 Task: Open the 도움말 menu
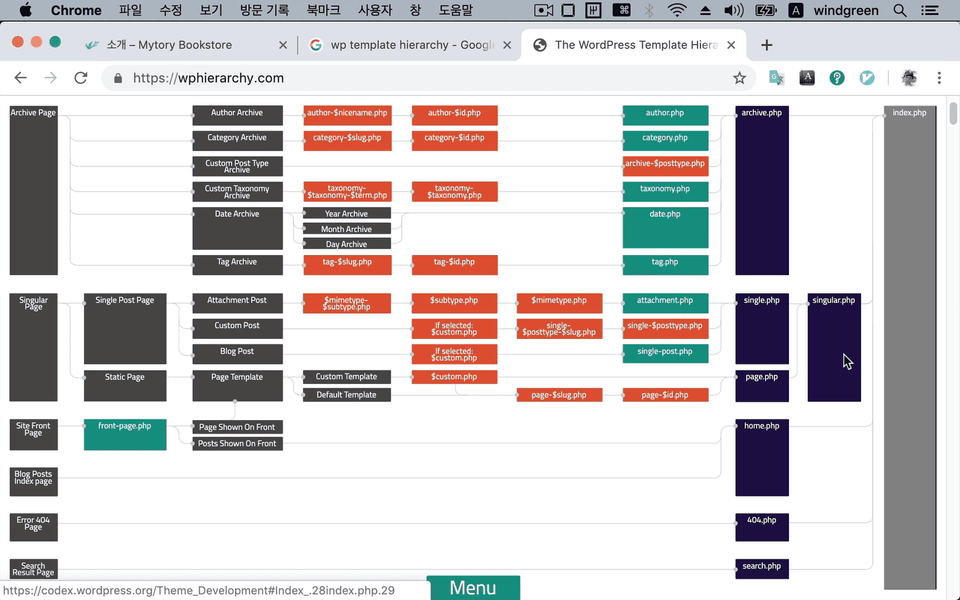click(x=456, y=10)
